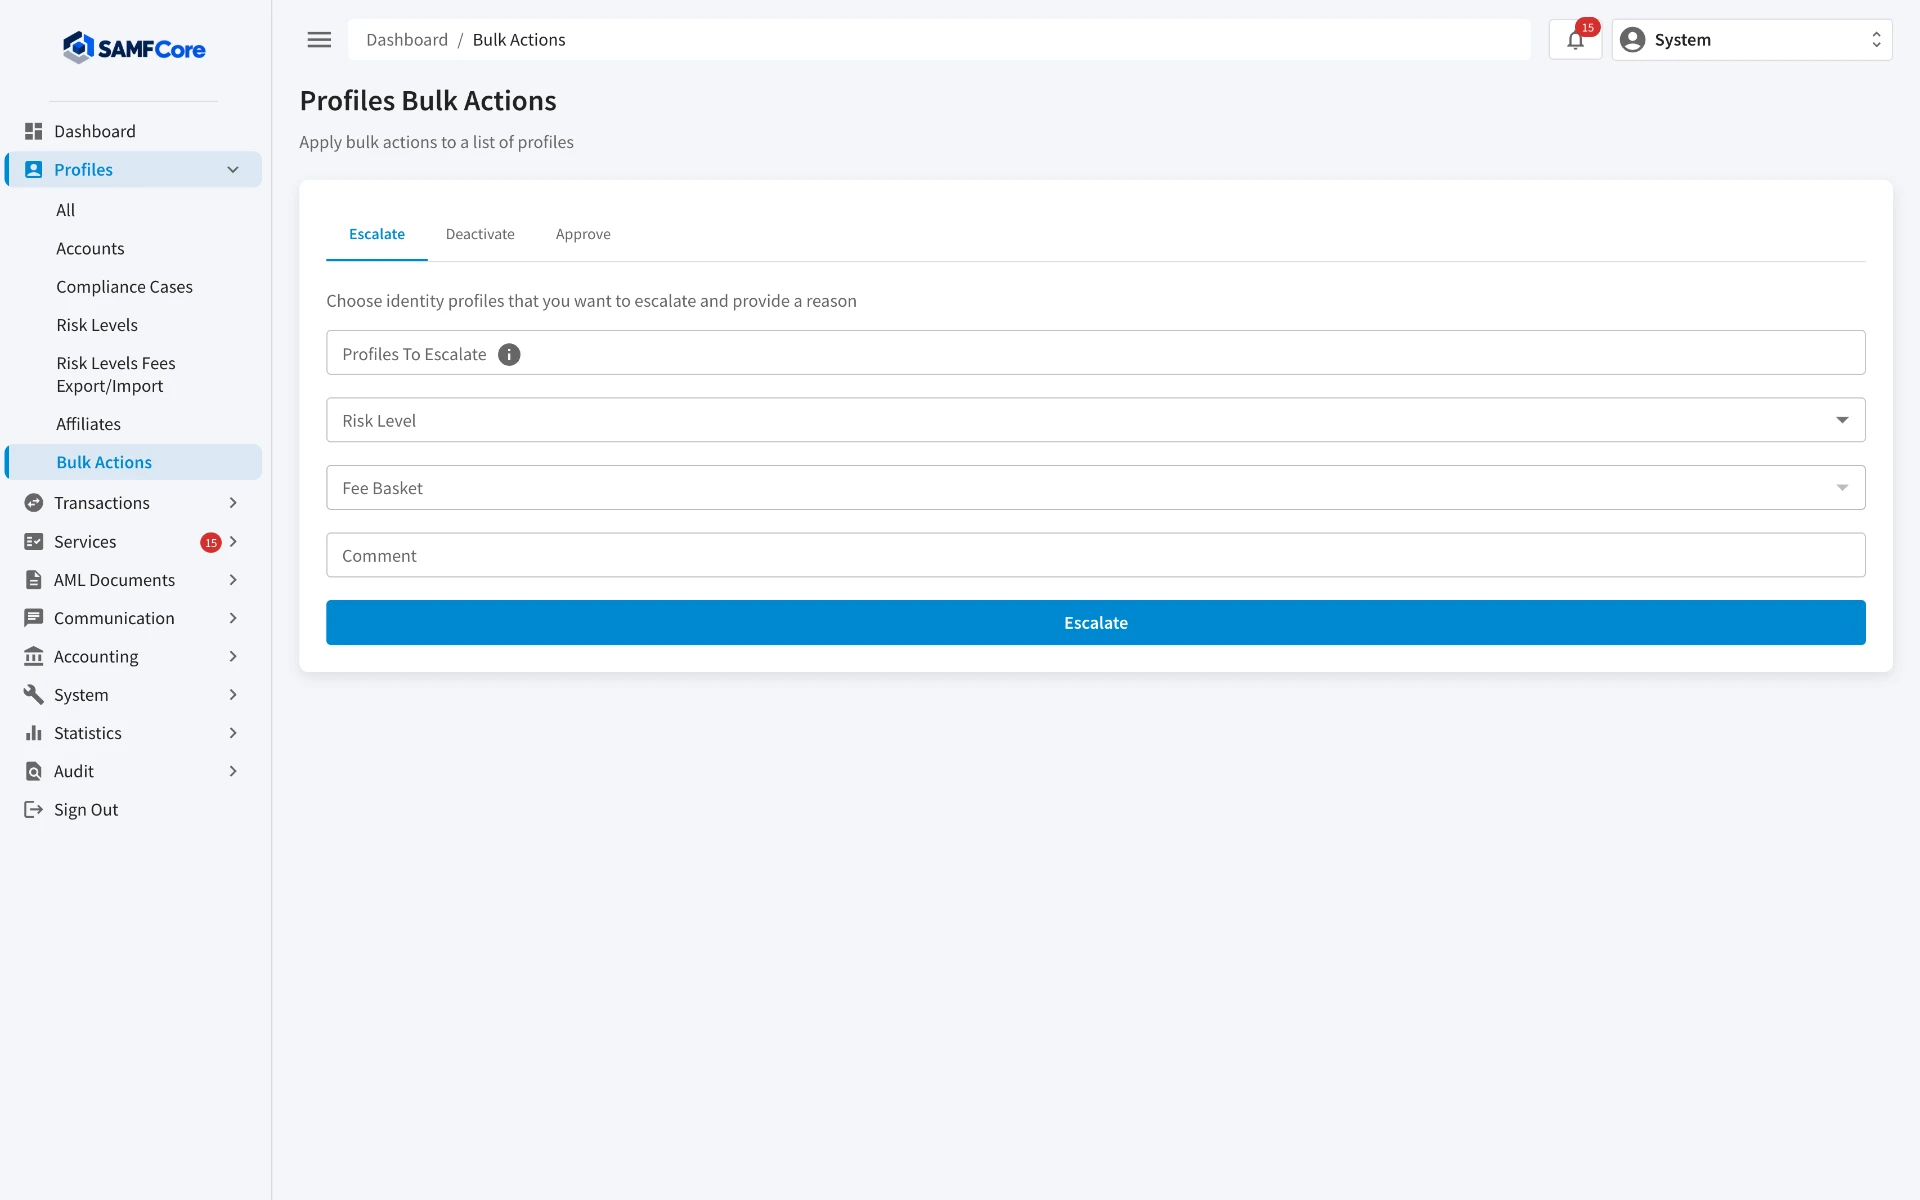Click the System user avatar icon
1920x1200 pixels.
point(1632,40)
